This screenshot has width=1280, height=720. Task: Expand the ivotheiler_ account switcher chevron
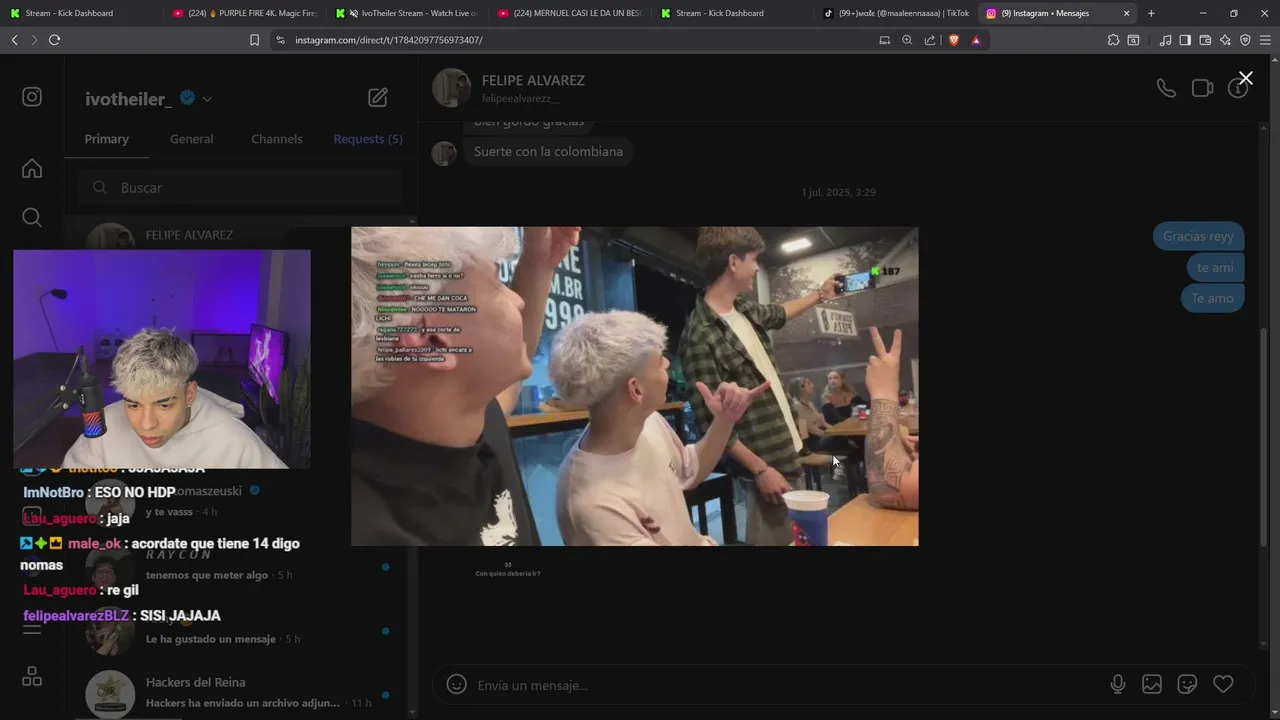[207, 99]
